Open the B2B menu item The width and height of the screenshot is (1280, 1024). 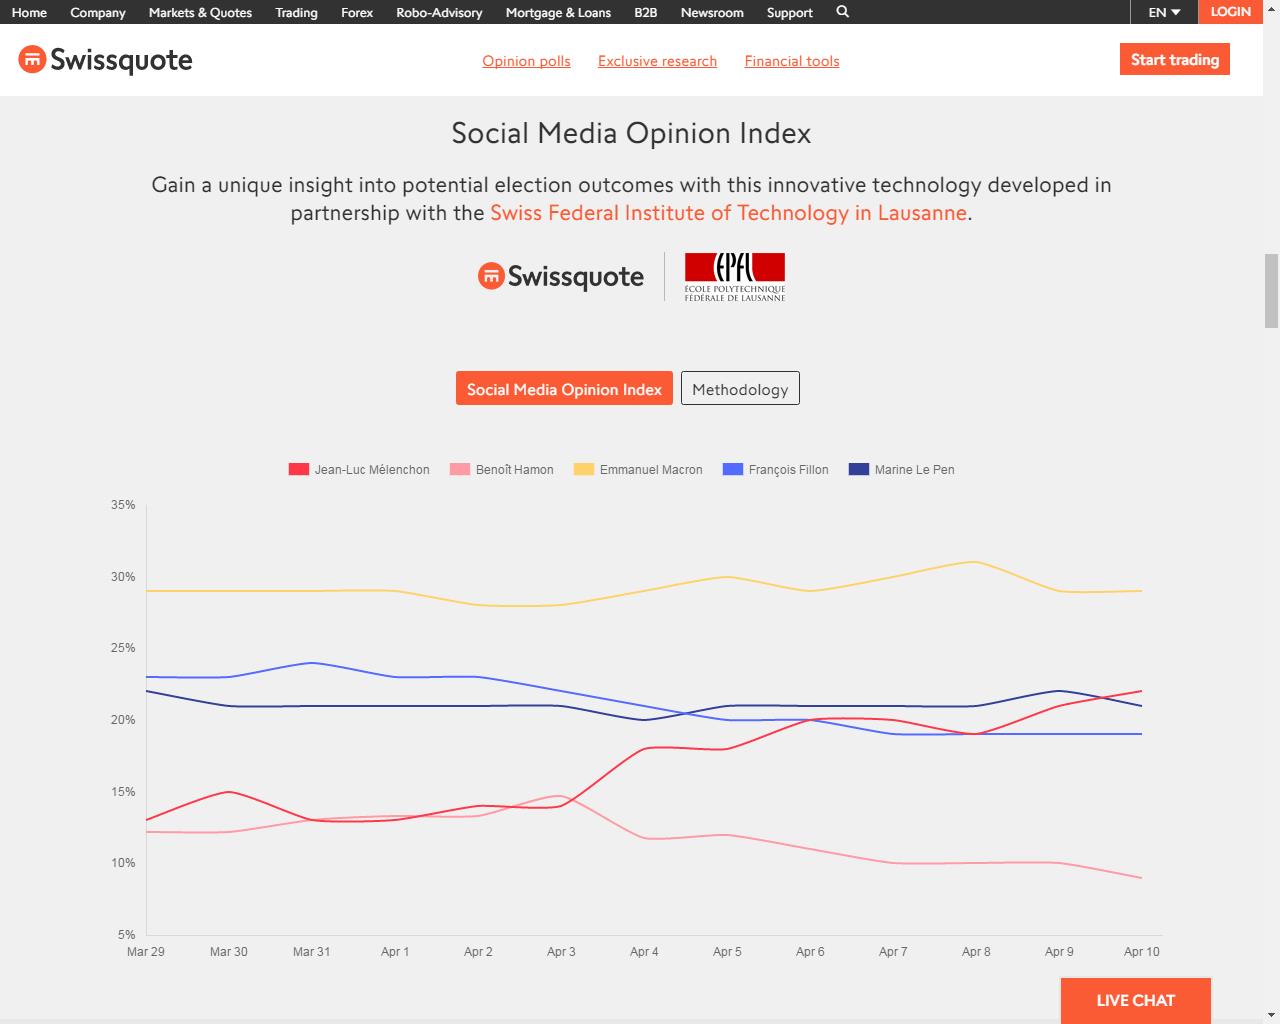[646, 13]
